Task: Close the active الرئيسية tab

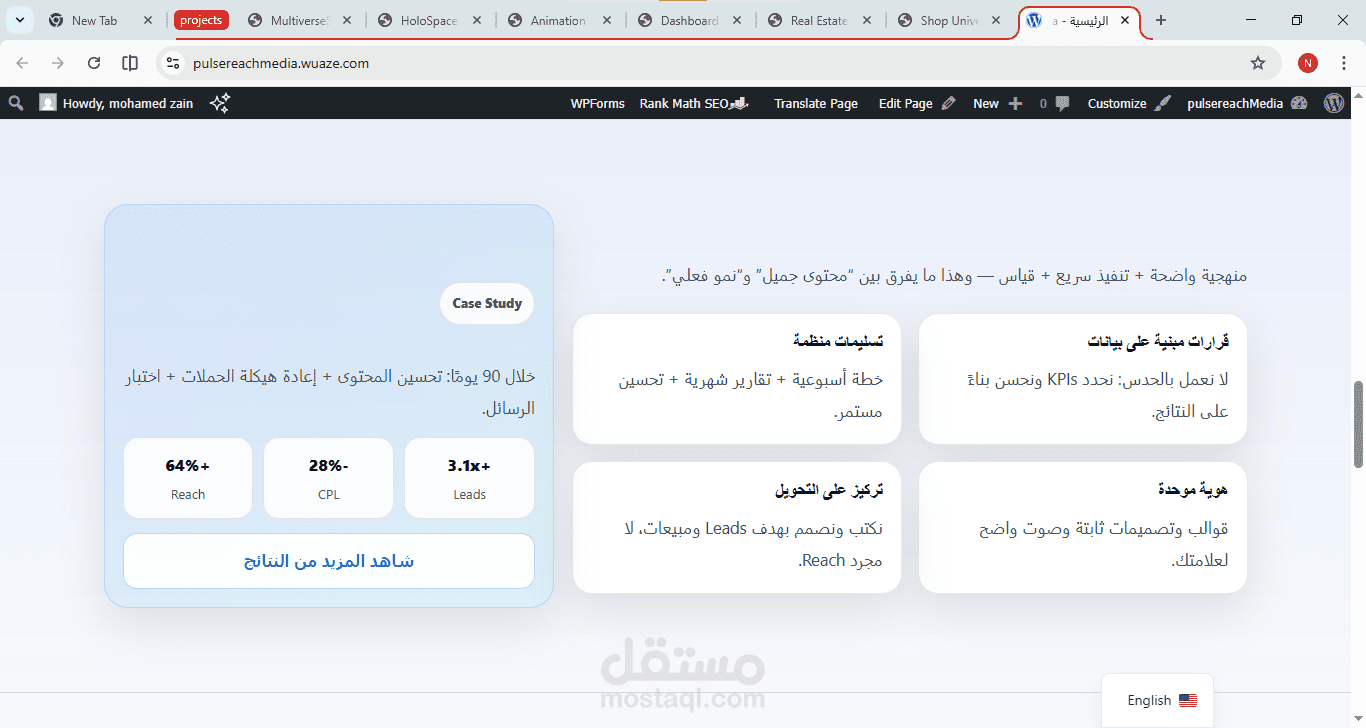Action: tap(1125, 20)
